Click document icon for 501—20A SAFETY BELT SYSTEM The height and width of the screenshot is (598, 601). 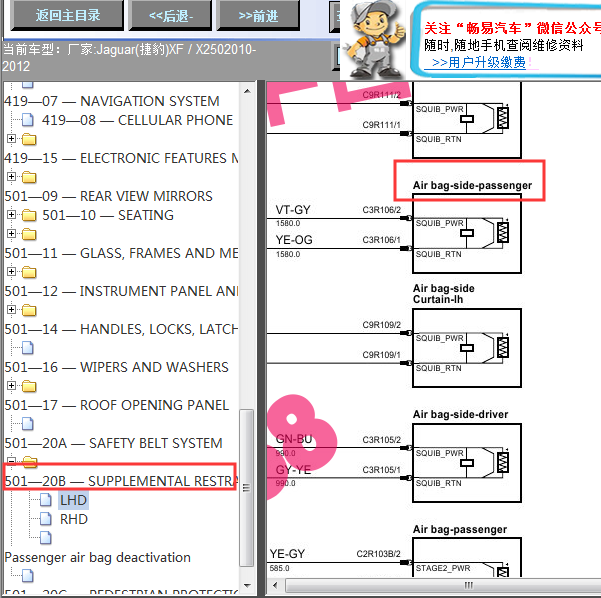[28, 424]
